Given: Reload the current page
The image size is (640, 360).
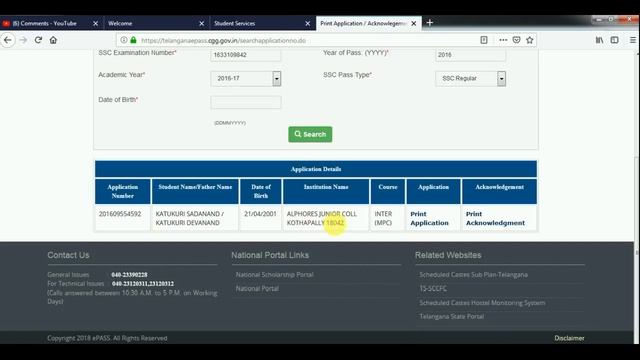Looking at the screenshot, I should [x=38, y=40].
